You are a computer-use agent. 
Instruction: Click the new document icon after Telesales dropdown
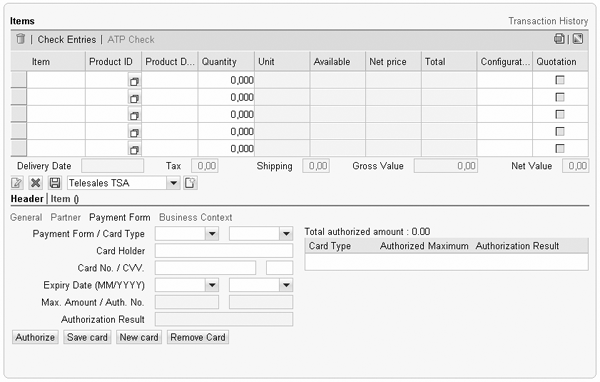(x=190, y=183)
